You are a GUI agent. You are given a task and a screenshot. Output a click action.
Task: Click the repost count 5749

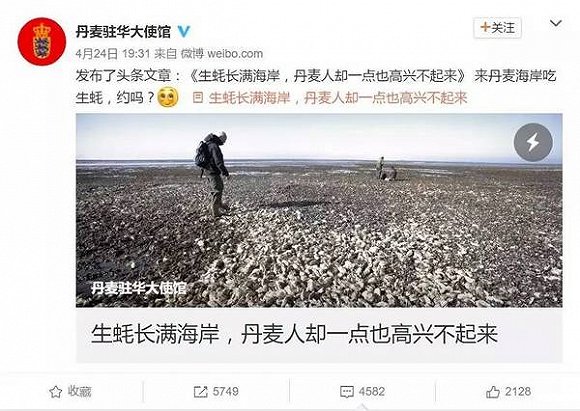click(226, 392)
